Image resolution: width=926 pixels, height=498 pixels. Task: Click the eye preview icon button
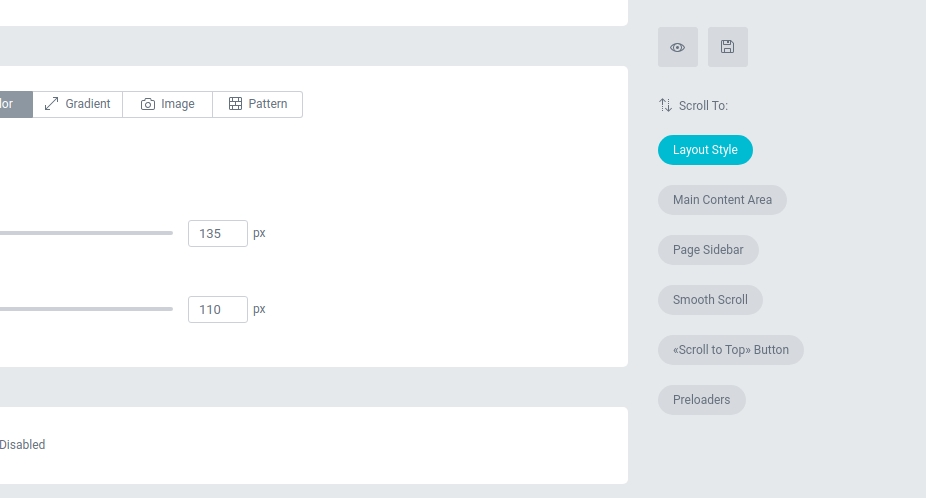coord(677,47)
